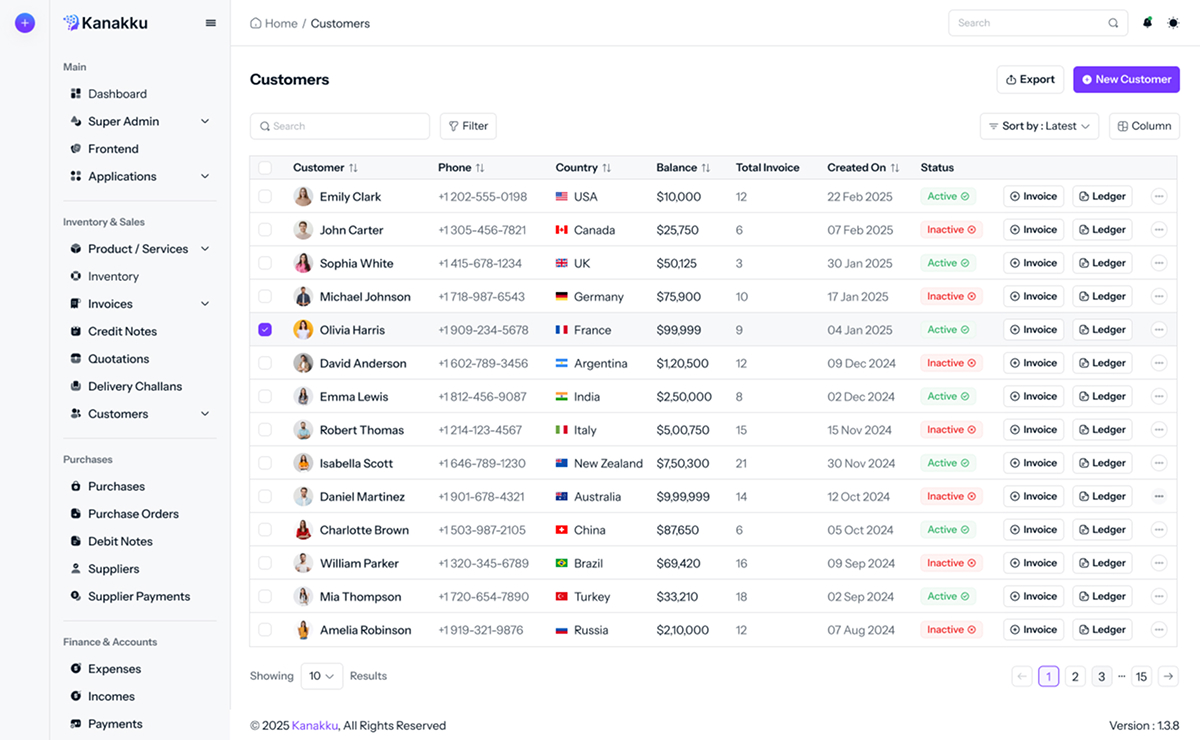The height and width of the screenshot is (740, 1200).
Task: Open the rows-per-page dropdown showing 10
Action: pyautogui.click(x=321, y=676)
